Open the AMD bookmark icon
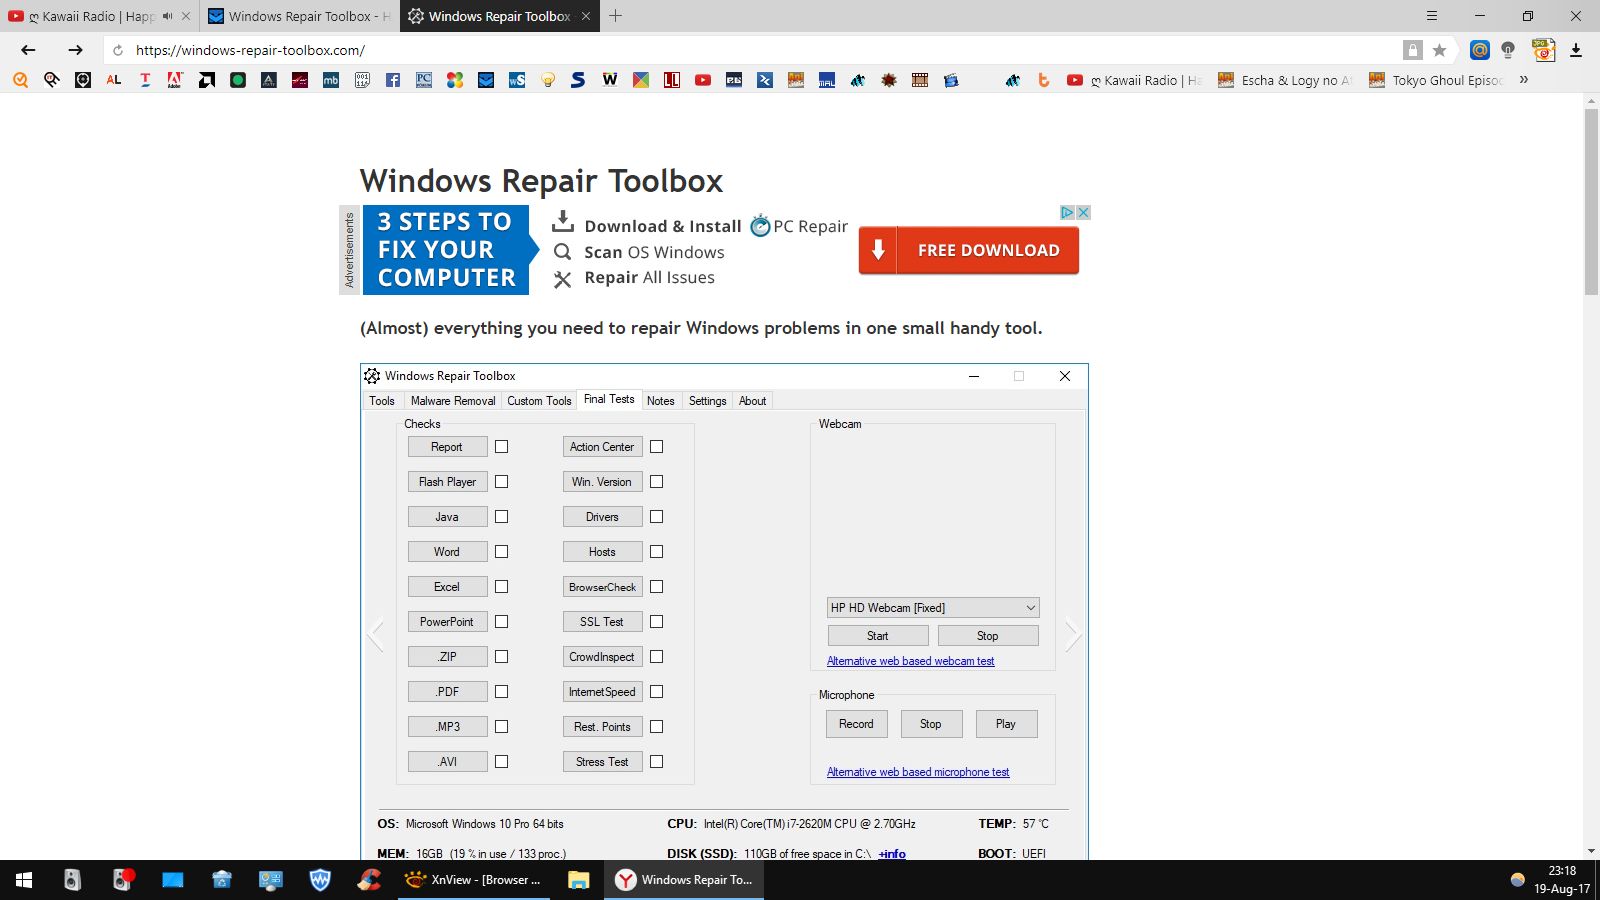The width and height of the screenshot is (1600, 900). pyautogui.click(x=207, y=80)
